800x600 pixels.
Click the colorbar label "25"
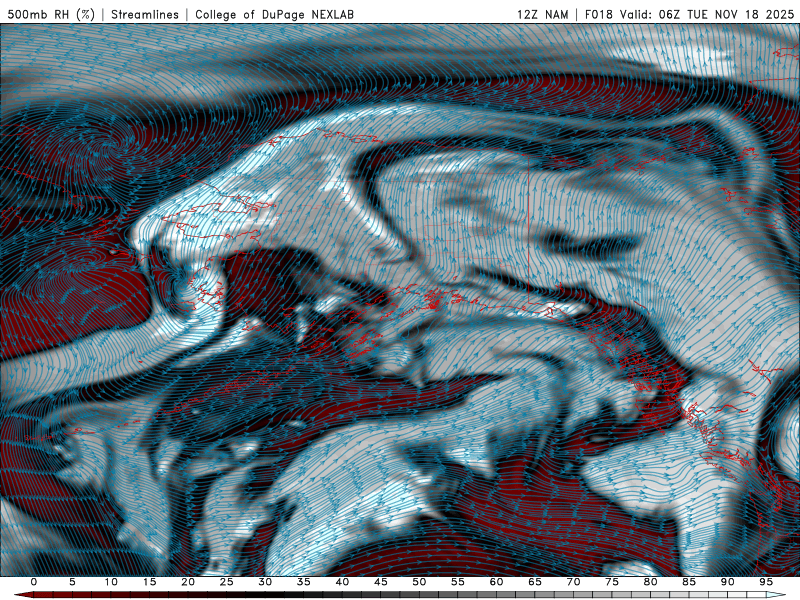coord(227,582)
